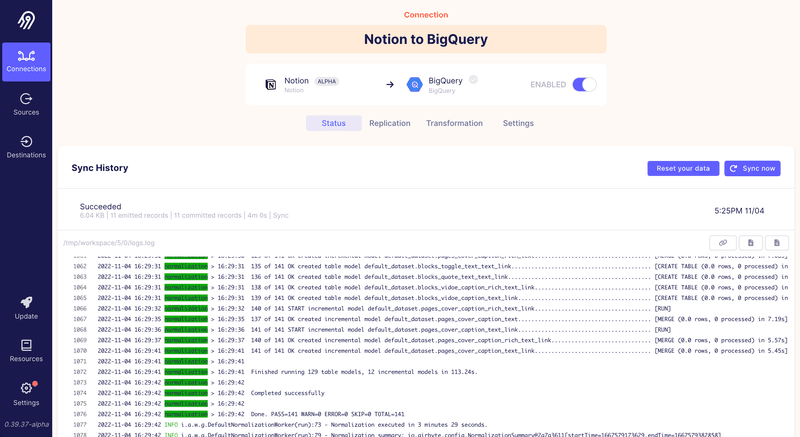
Task: Click log line 1077 Normalization executed text
Action: pos(409,425)
